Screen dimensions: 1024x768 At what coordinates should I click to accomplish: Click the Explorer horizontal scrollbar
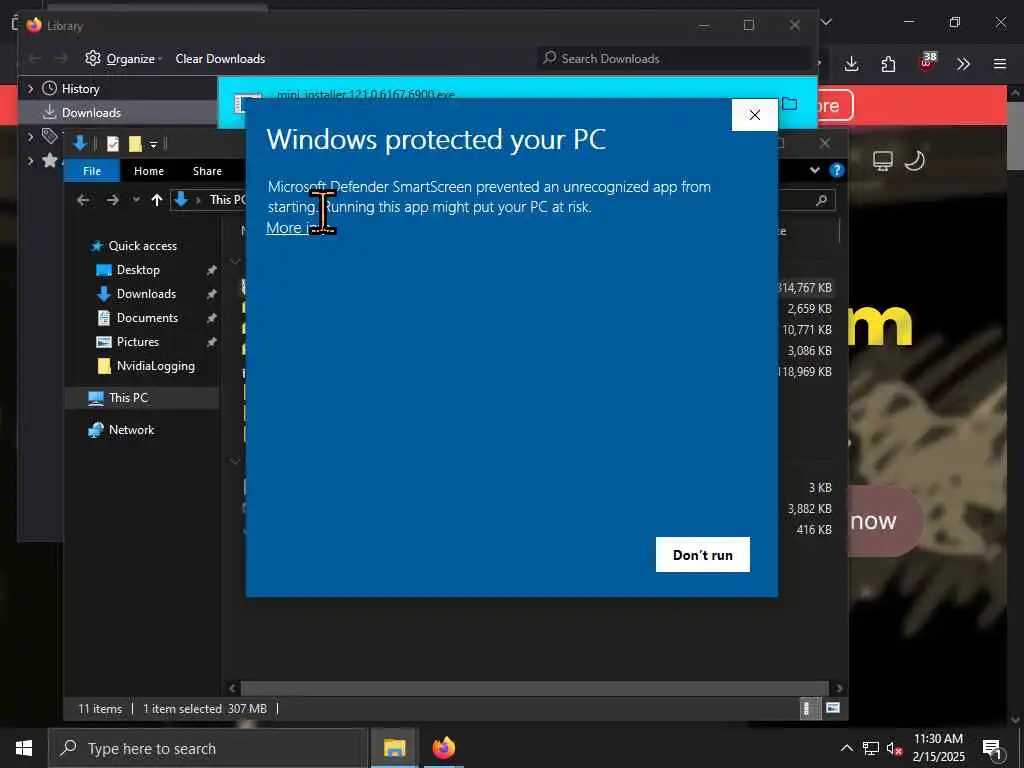[x=534, y=688]
